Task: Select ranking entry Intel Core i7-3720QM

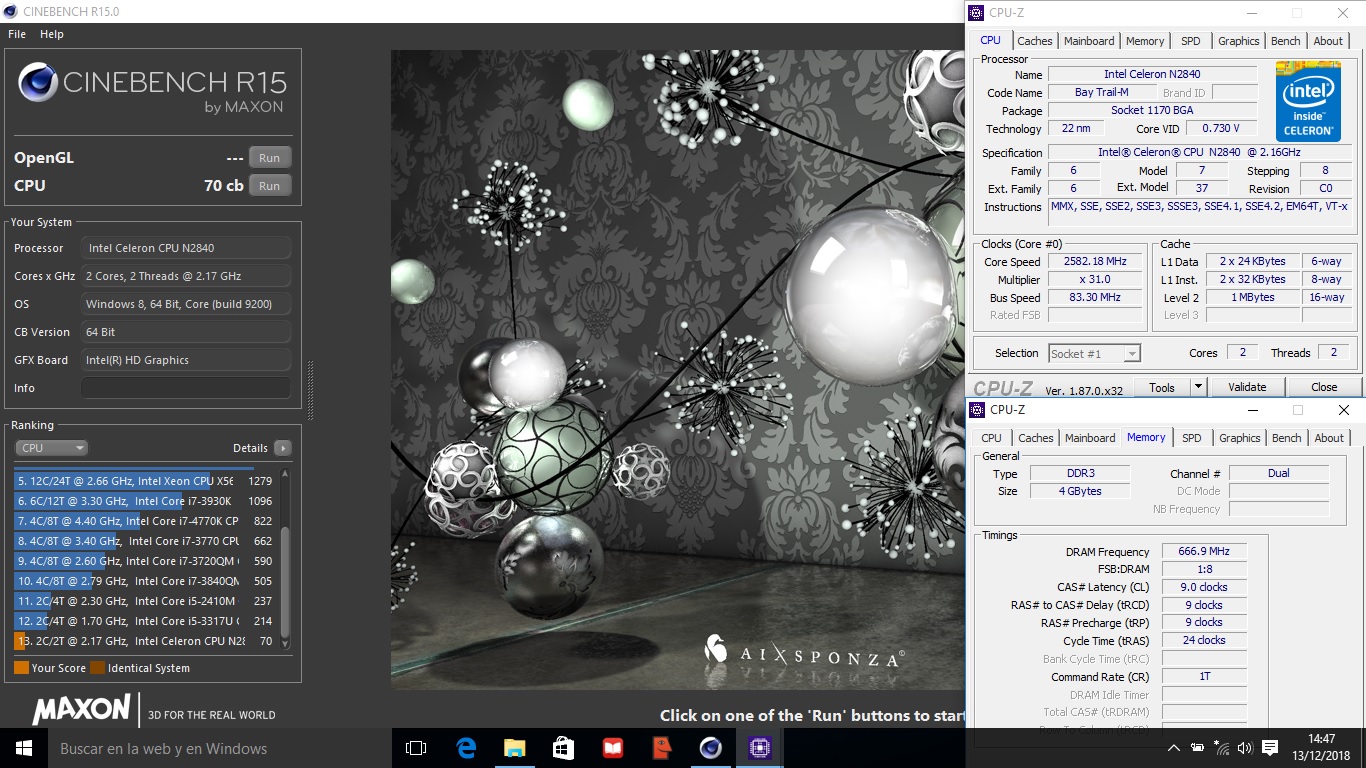Action: point(144,561)
